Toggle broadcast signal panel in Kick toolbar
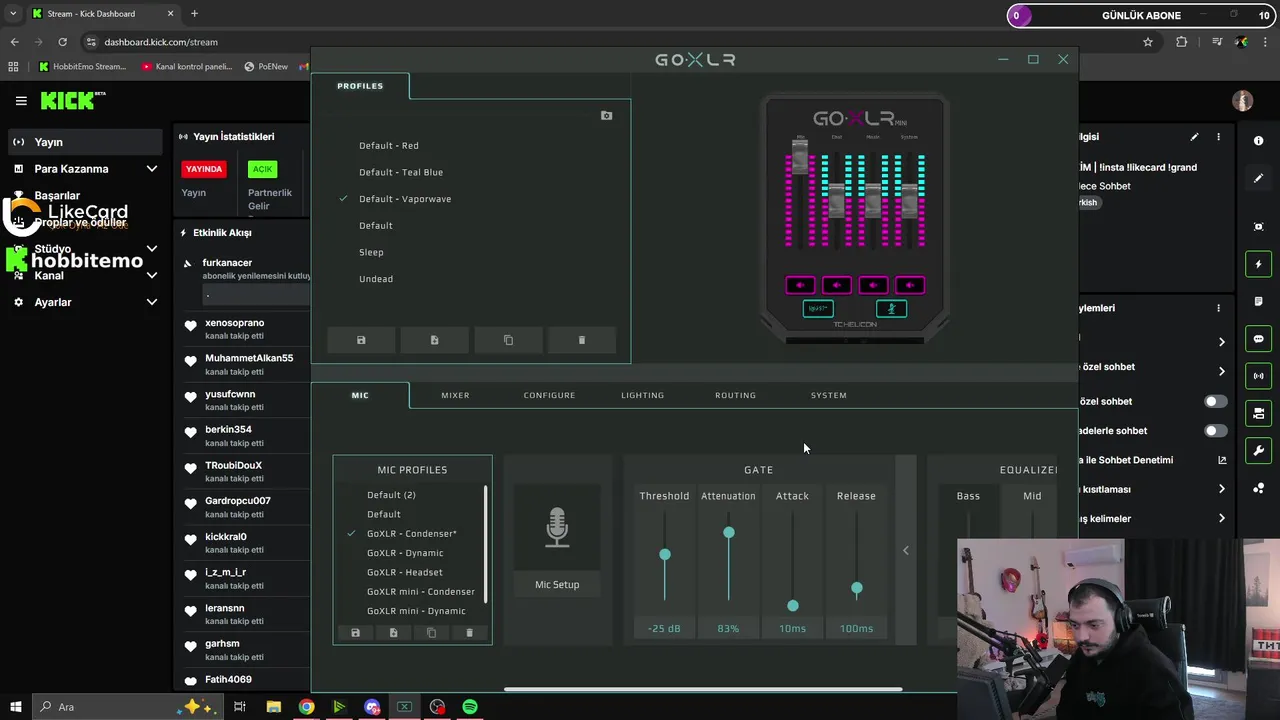The image size is (1280, 720). pyautogui.click(x=1258, y=376)
